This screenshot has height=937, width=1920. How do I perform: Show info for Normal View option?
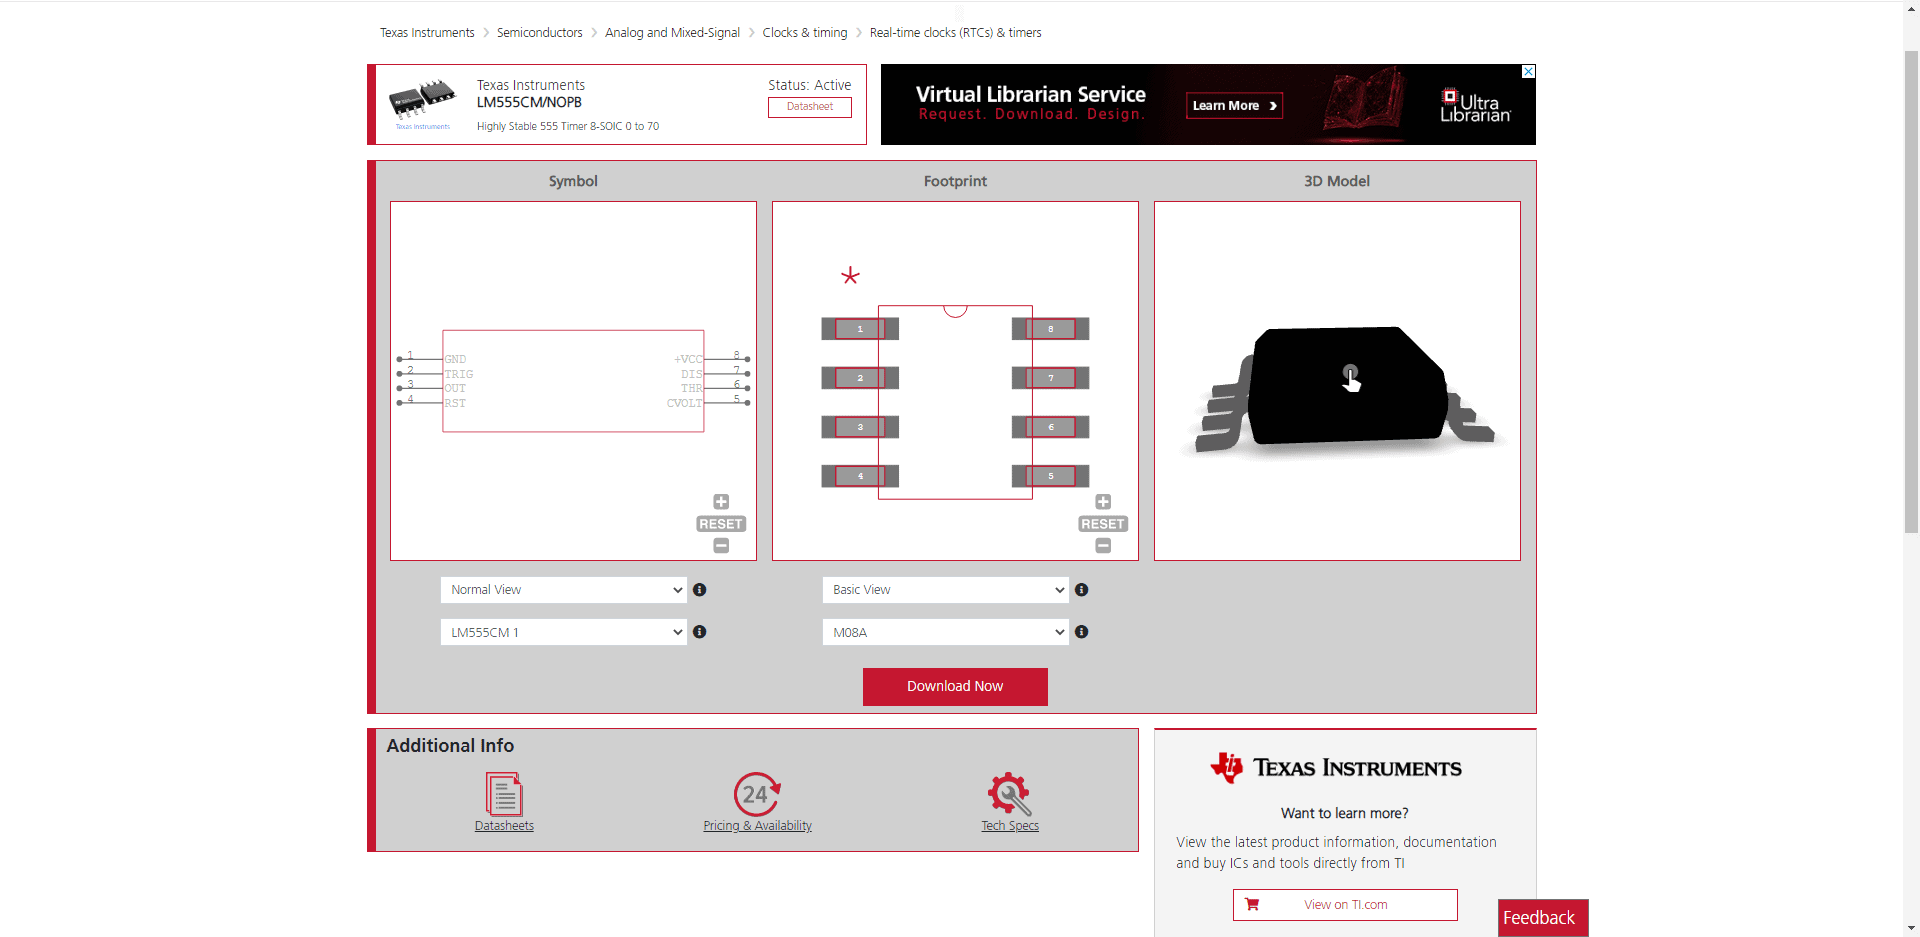click(x=700, y=590)
